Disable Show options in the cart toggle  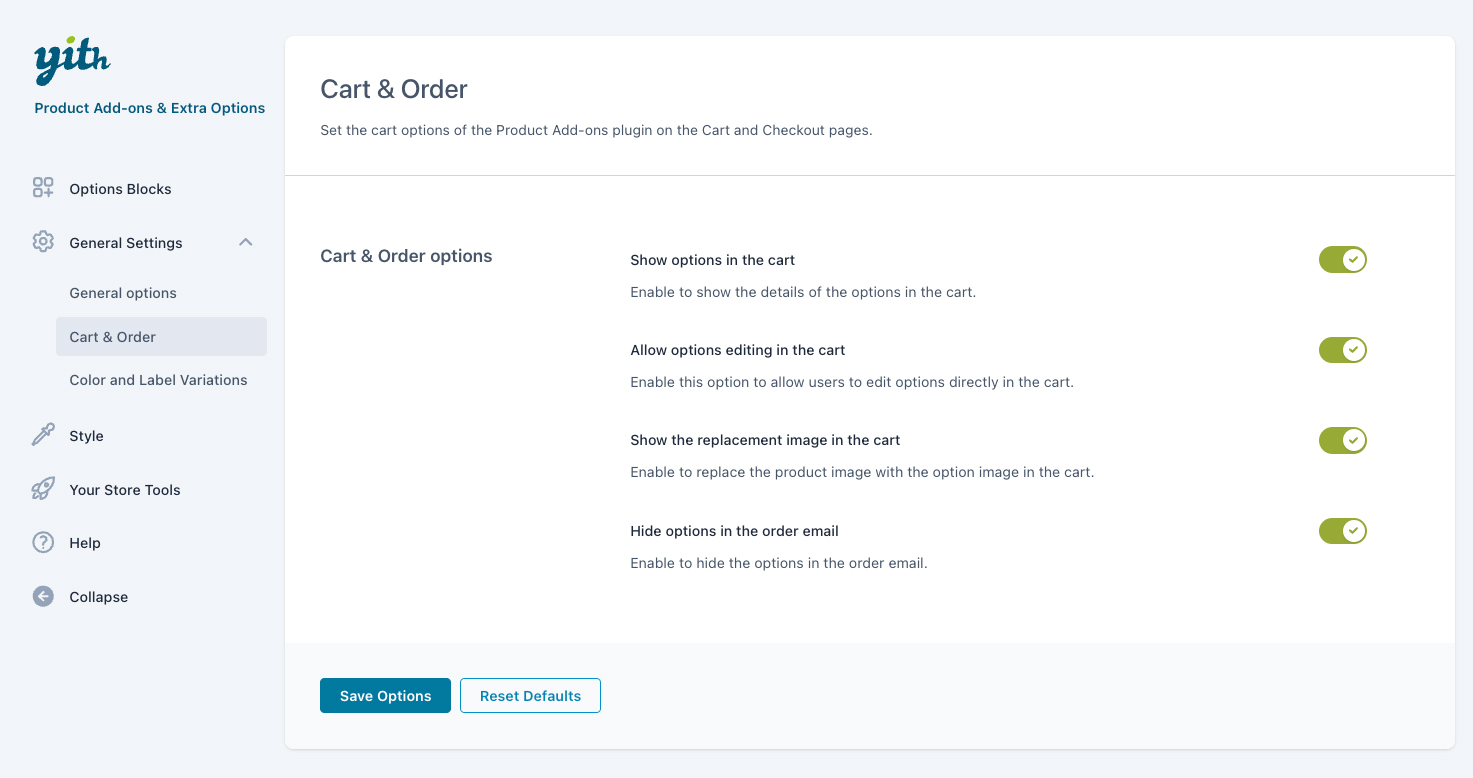[1342, 260]
